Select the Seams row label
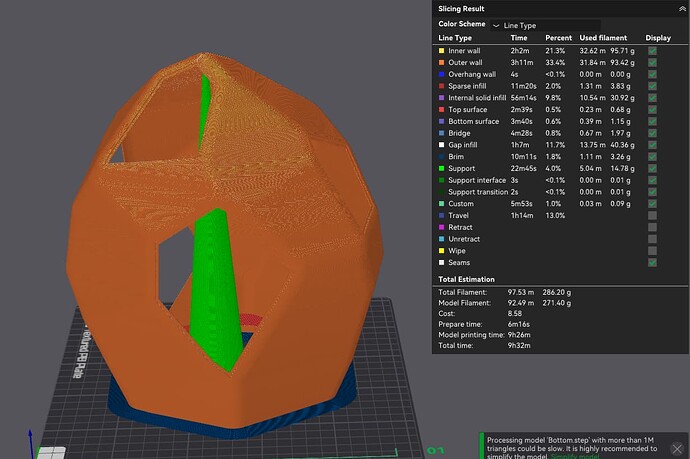 459,262
